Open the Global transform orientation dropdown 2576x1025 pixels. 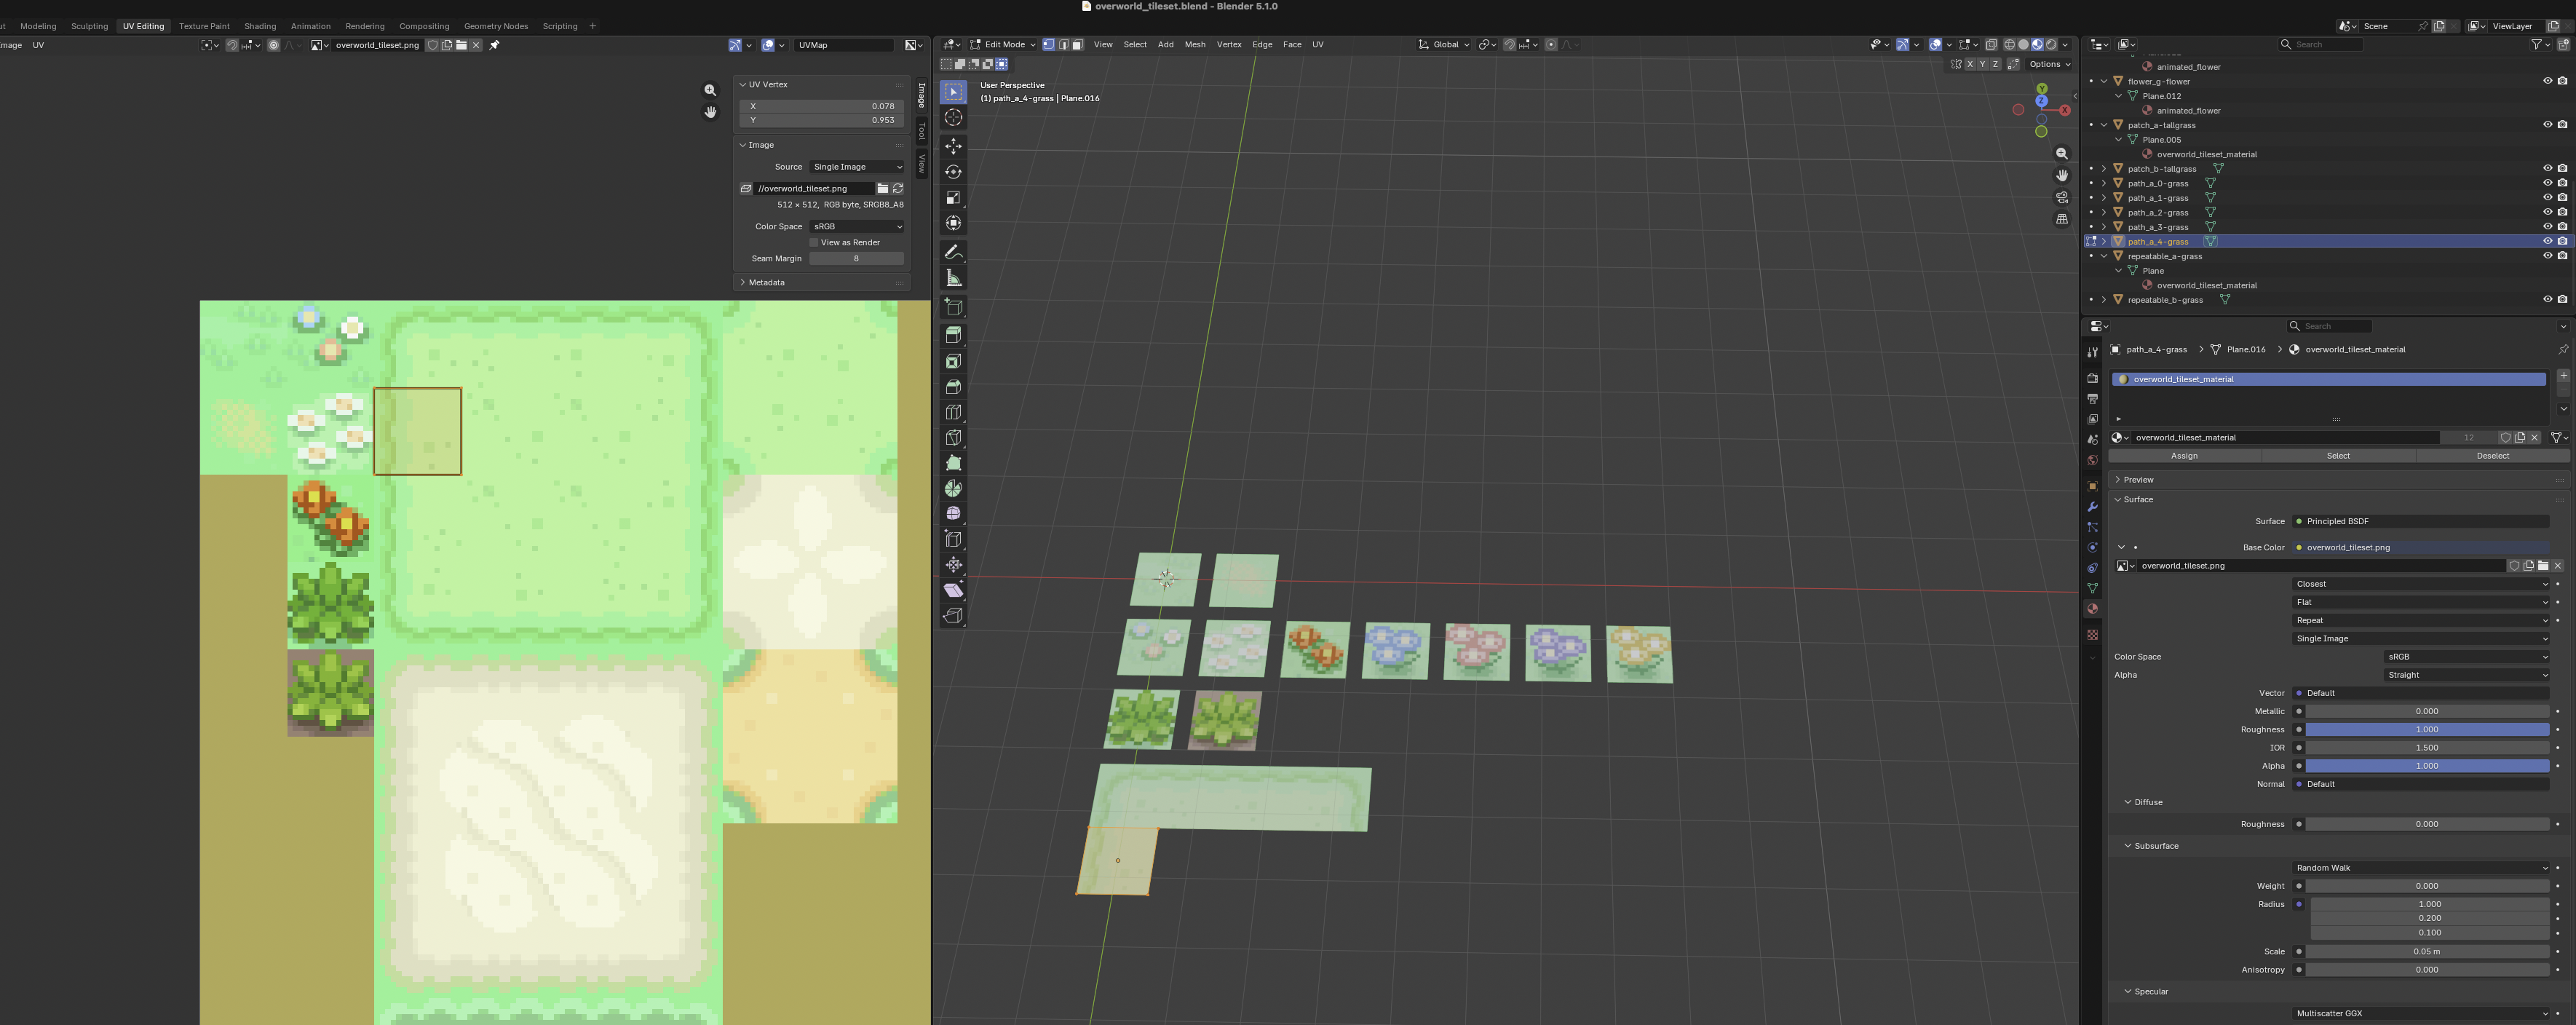[1444, 44]
